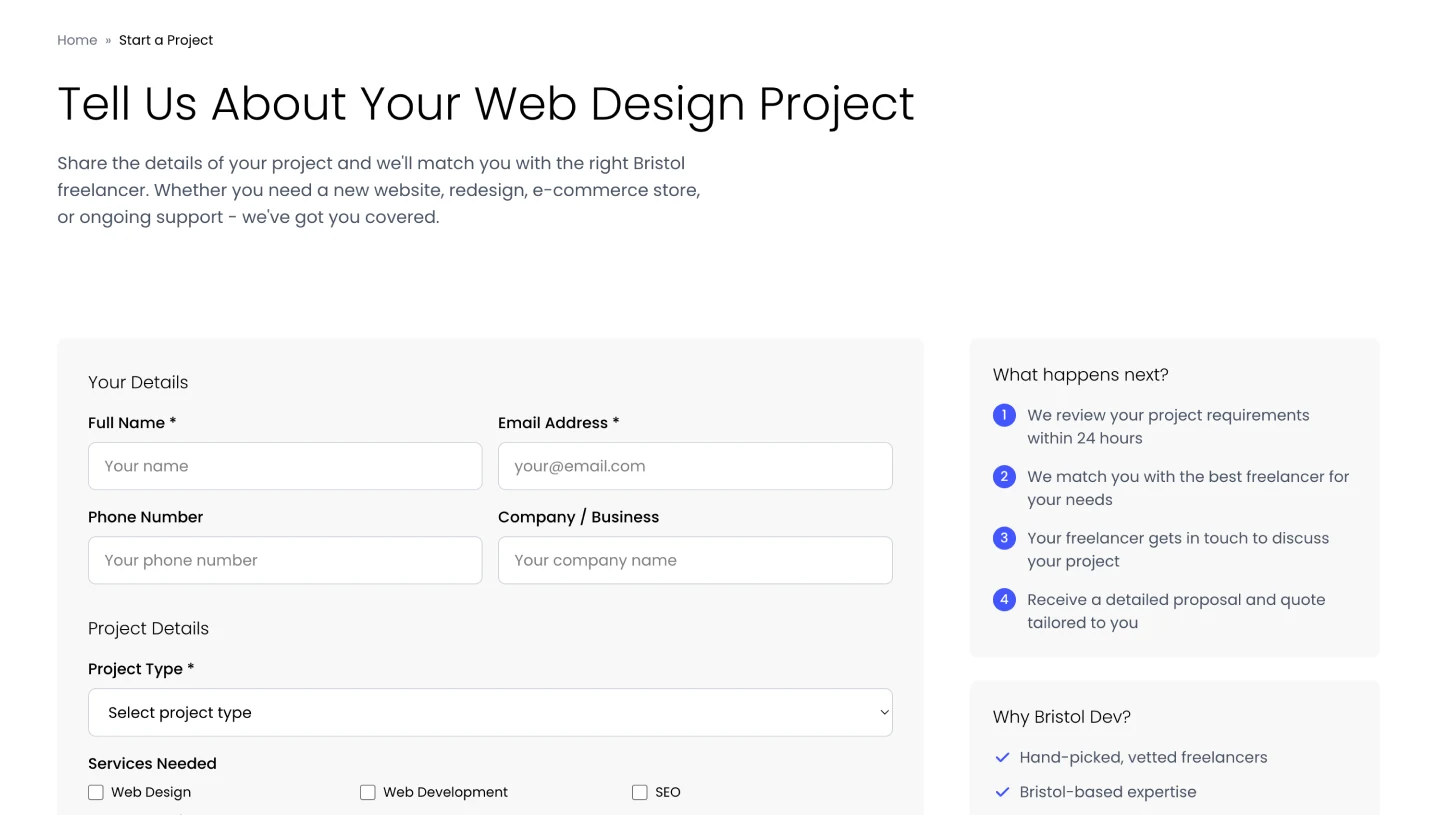Select the Phone Number text box

285,560
